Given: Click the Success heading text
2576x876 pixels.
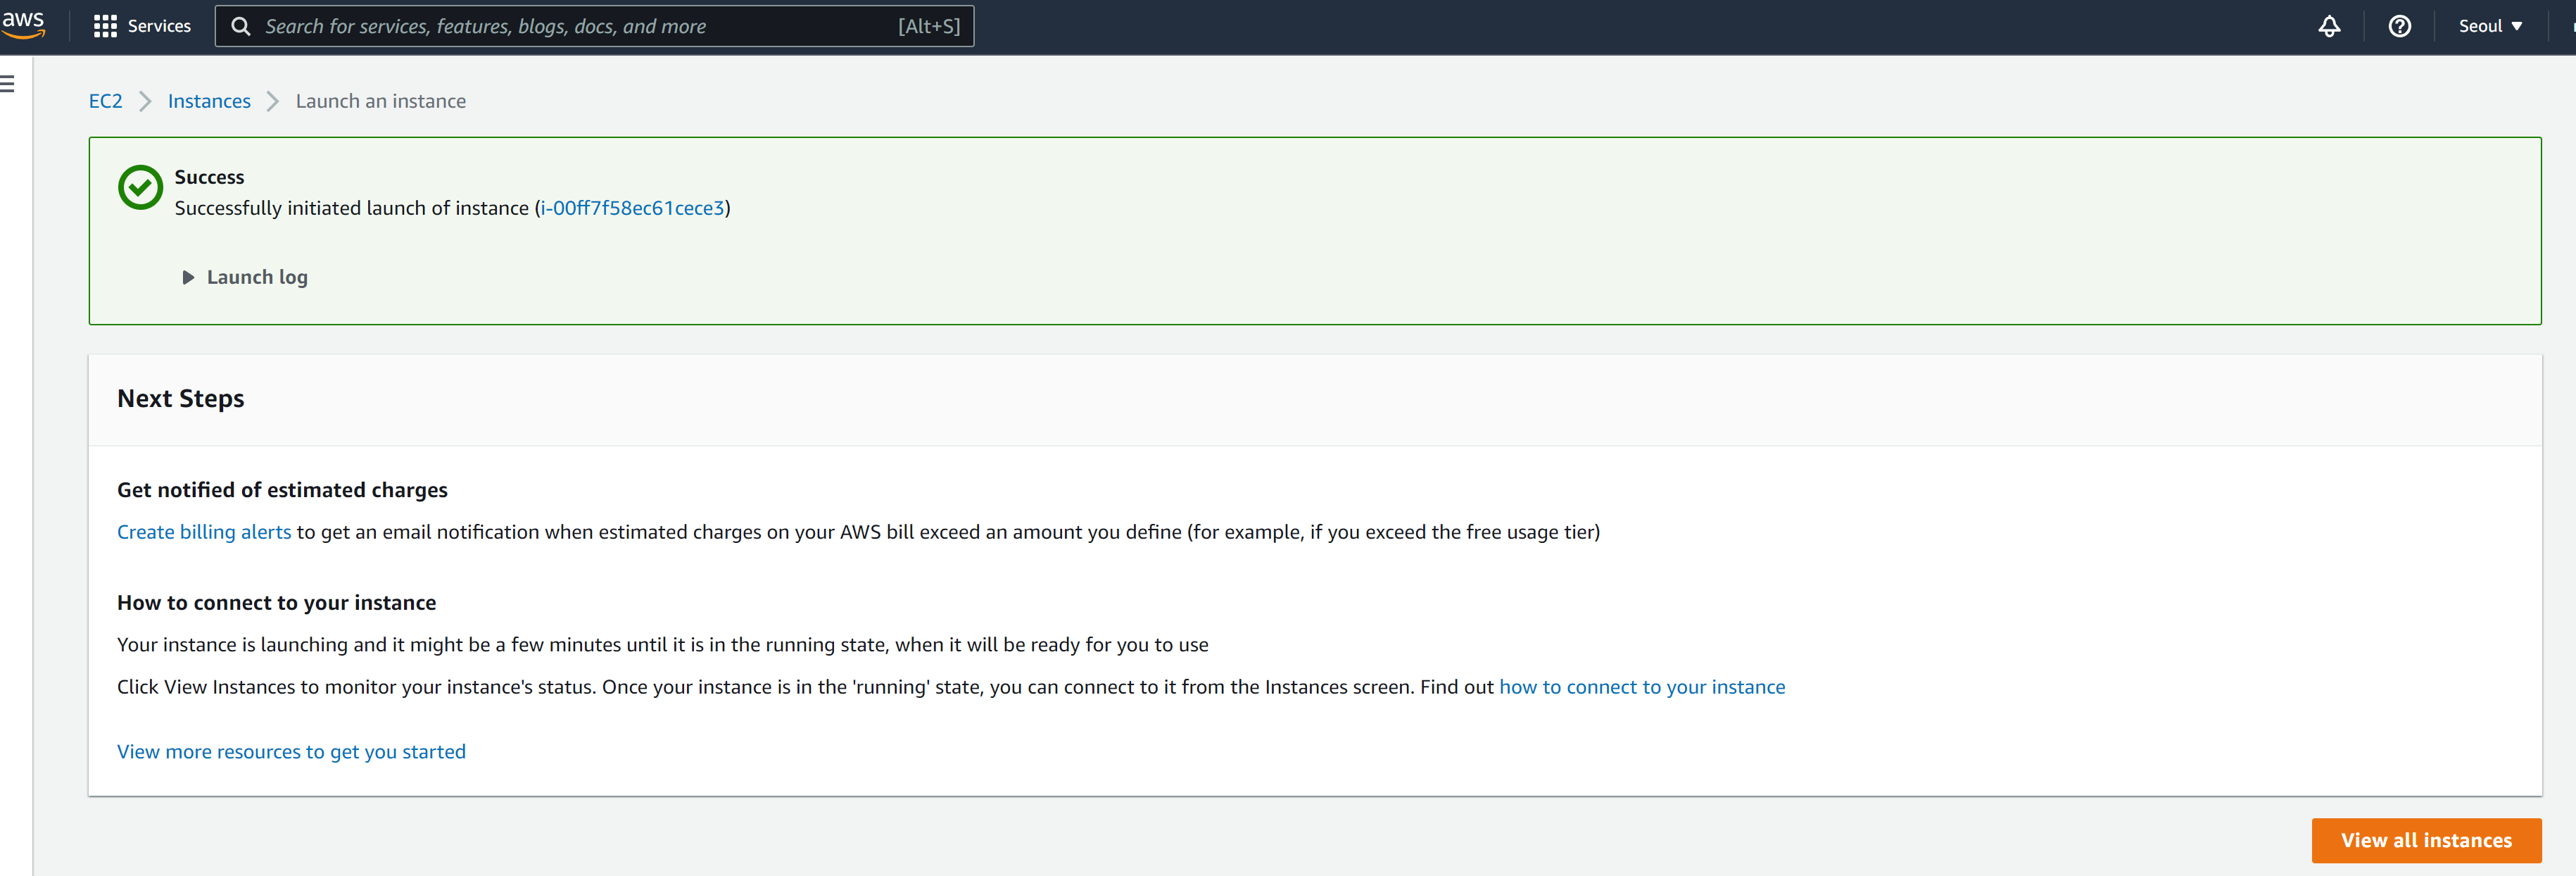Looking at the screenshot, I should [209, 177].
